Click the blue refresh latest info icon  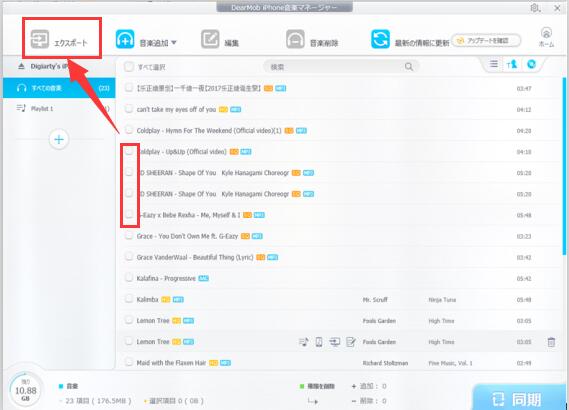pos(380,39)
